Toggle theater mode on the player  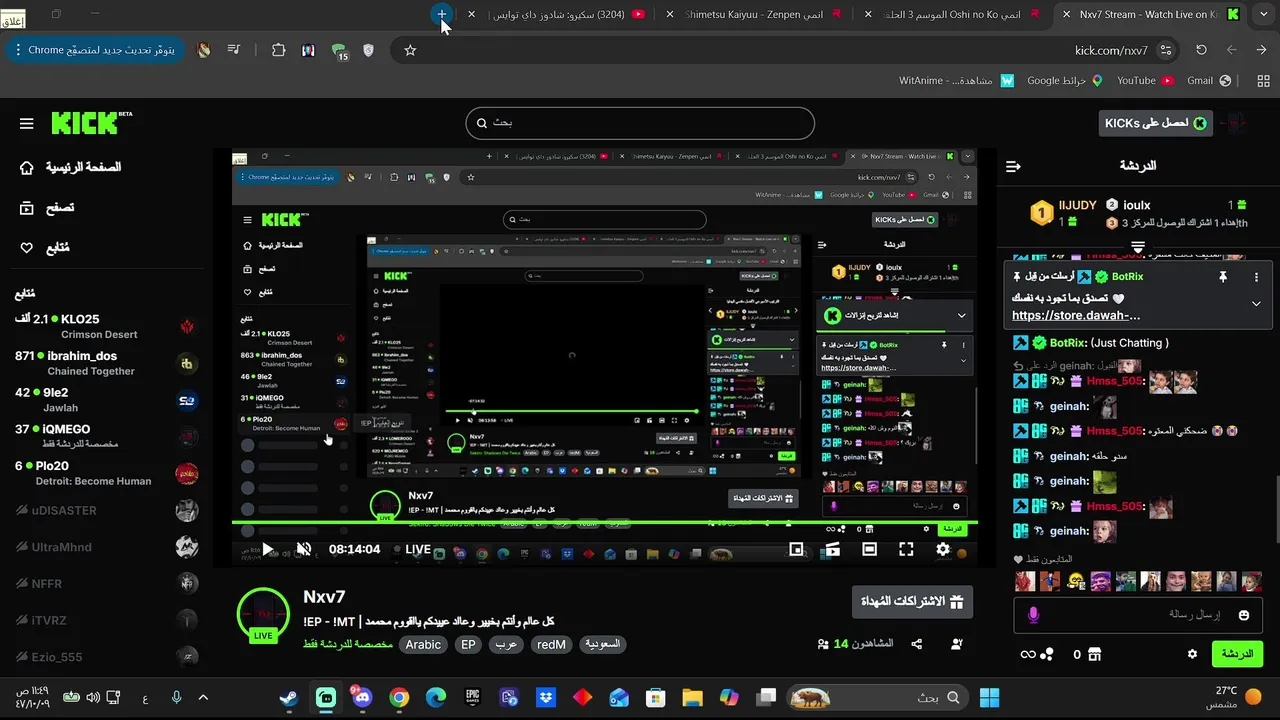(x=869, y=549)
